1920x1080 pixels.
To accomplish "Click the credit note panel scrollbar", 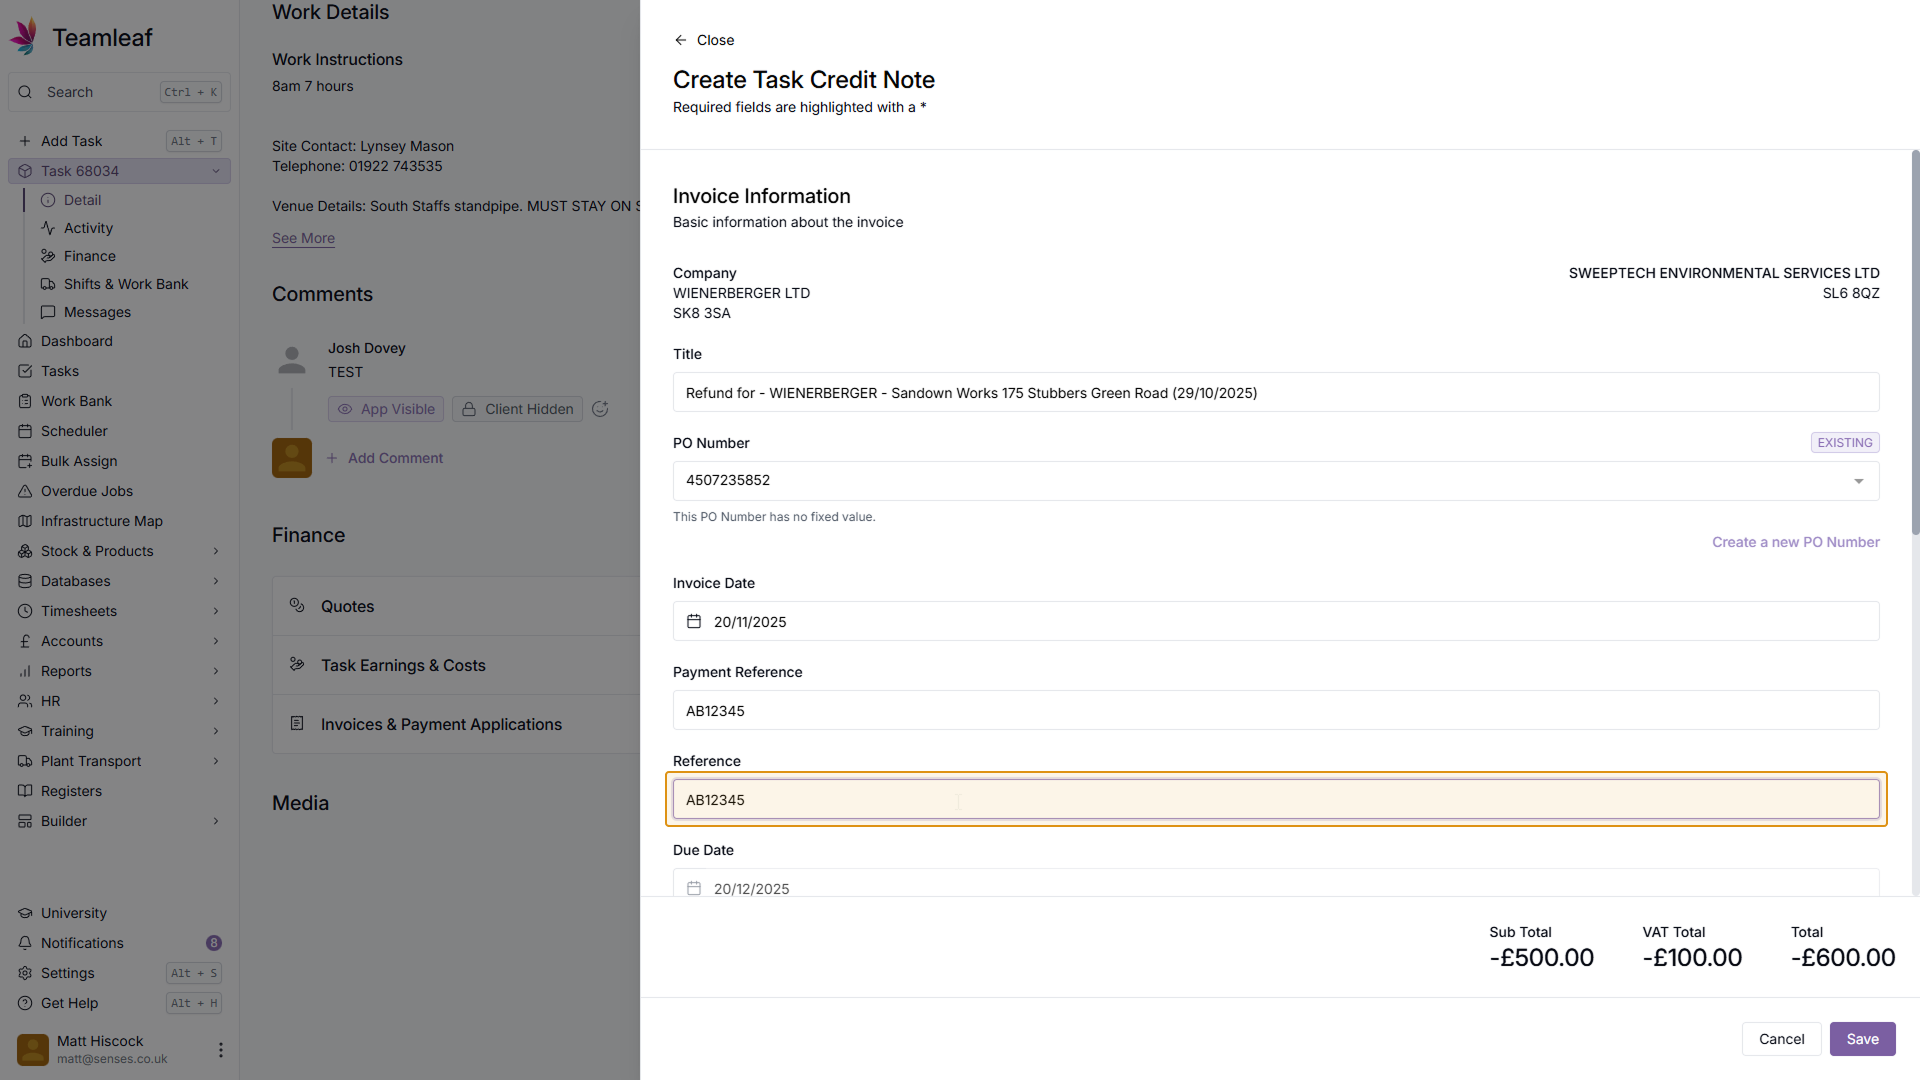I will click(x=1914, y=340).
